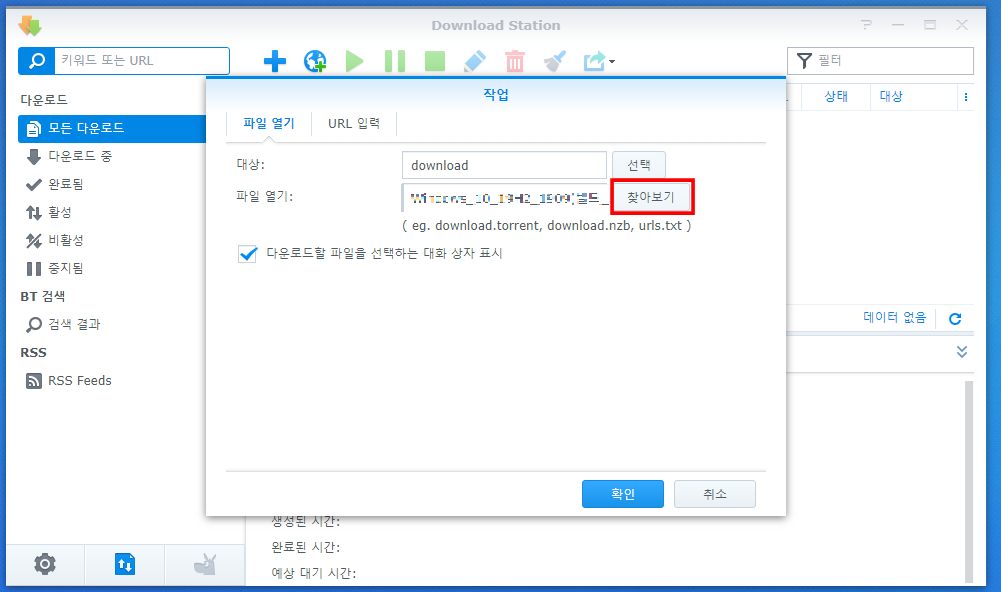This screenshot has height=592, width=1001.
Task: Click the greyed rabbit icon at the bottom
Action: [205, 565]
